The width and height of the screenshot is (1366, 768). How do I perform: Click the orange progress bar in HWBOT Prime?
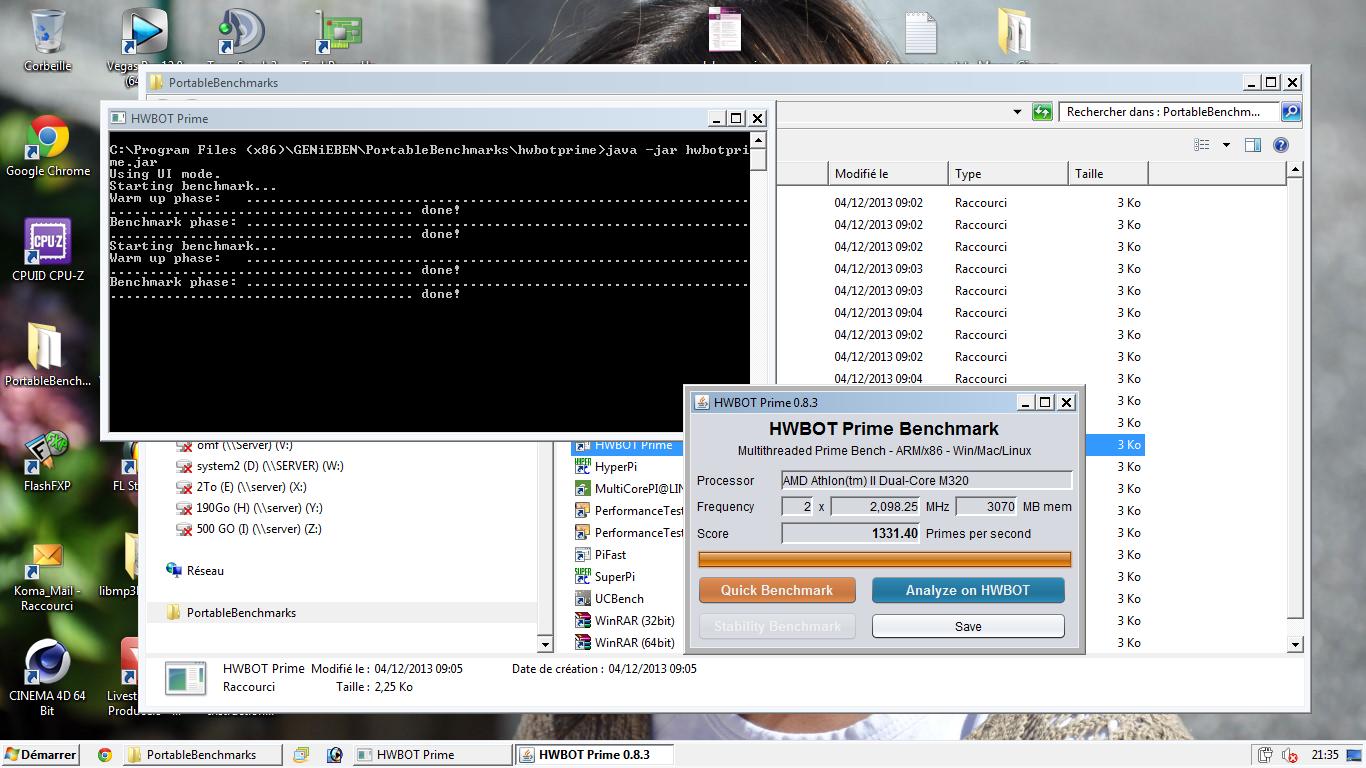[x=884, y=559]
